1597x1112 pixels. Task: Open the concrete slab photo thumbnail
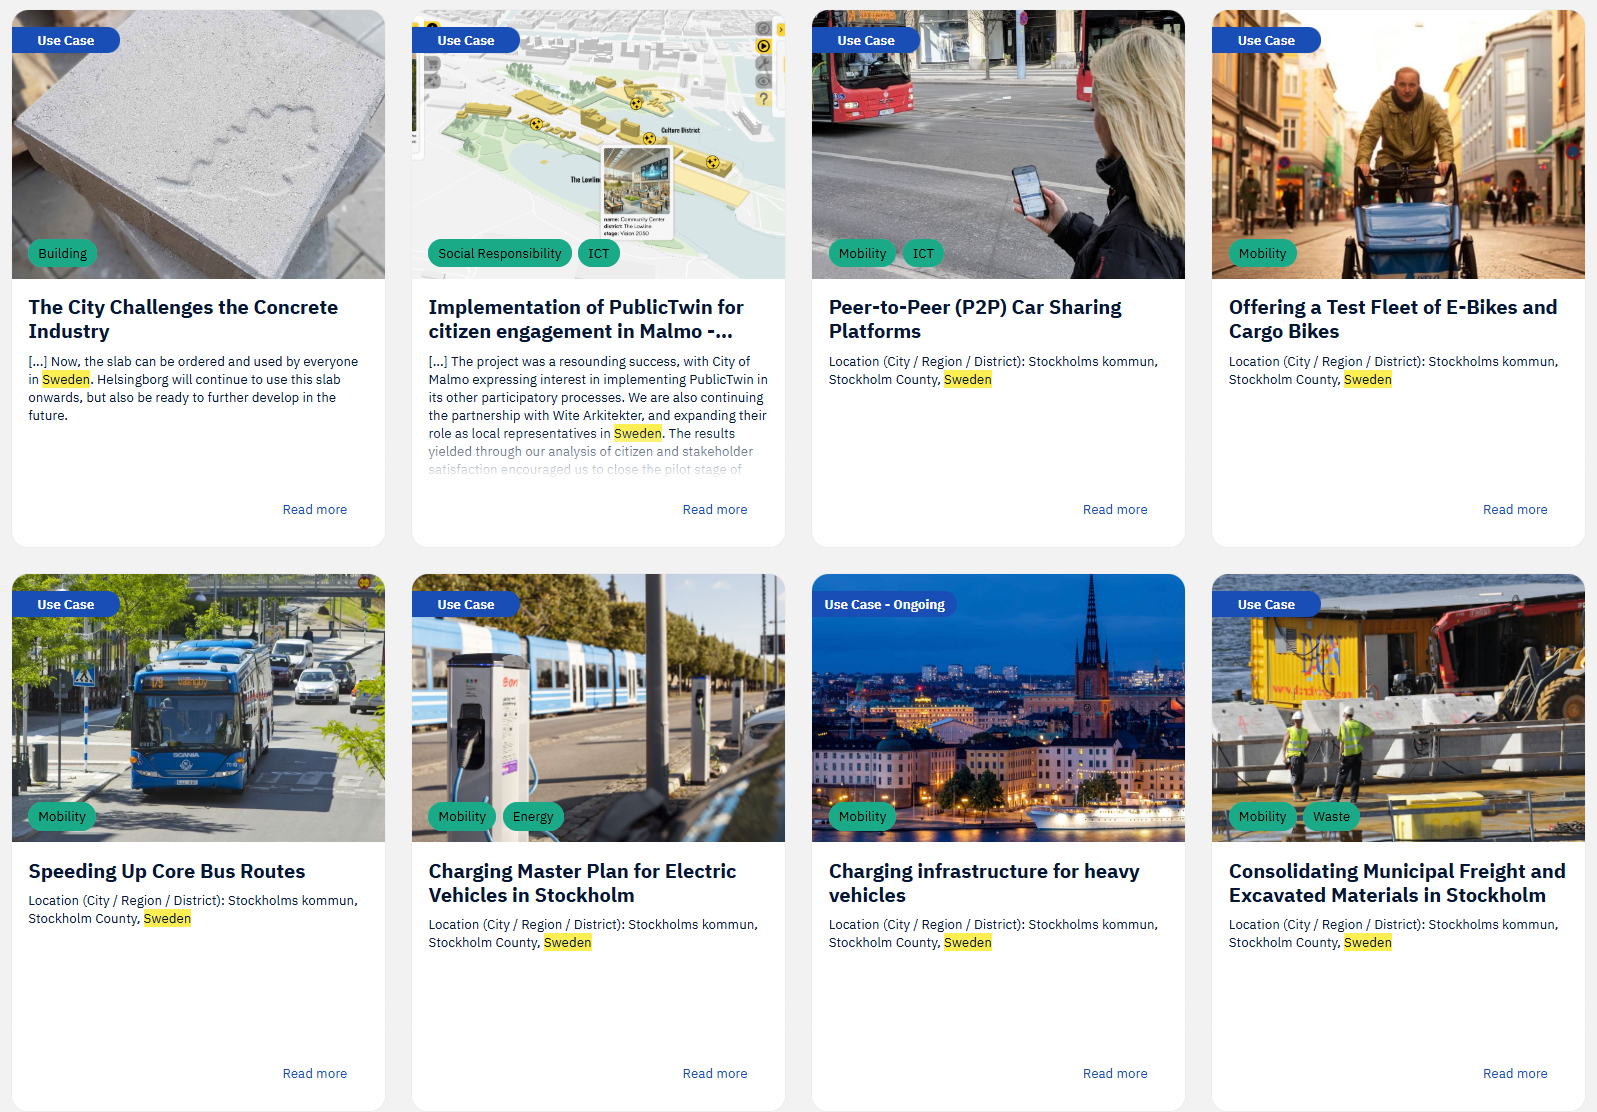point(198,144)
